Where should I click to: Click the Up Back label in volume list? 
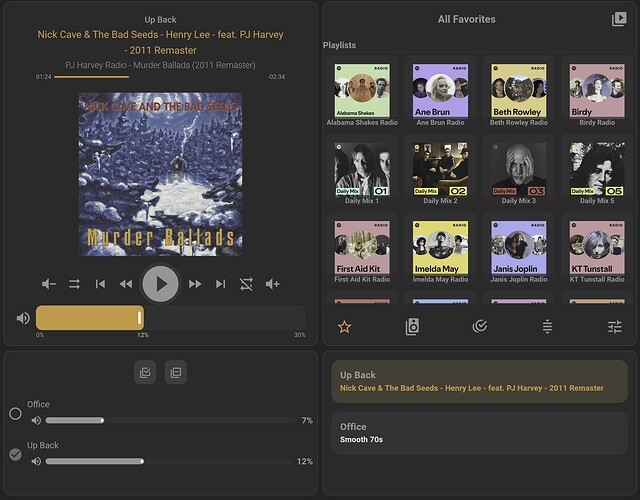[43, 445]
